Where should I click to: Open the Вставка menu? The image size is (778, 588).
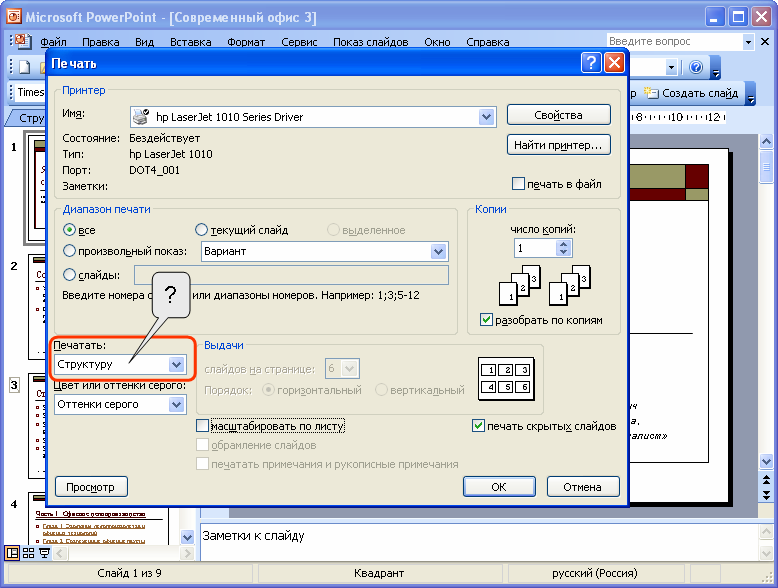coord(191,42)
